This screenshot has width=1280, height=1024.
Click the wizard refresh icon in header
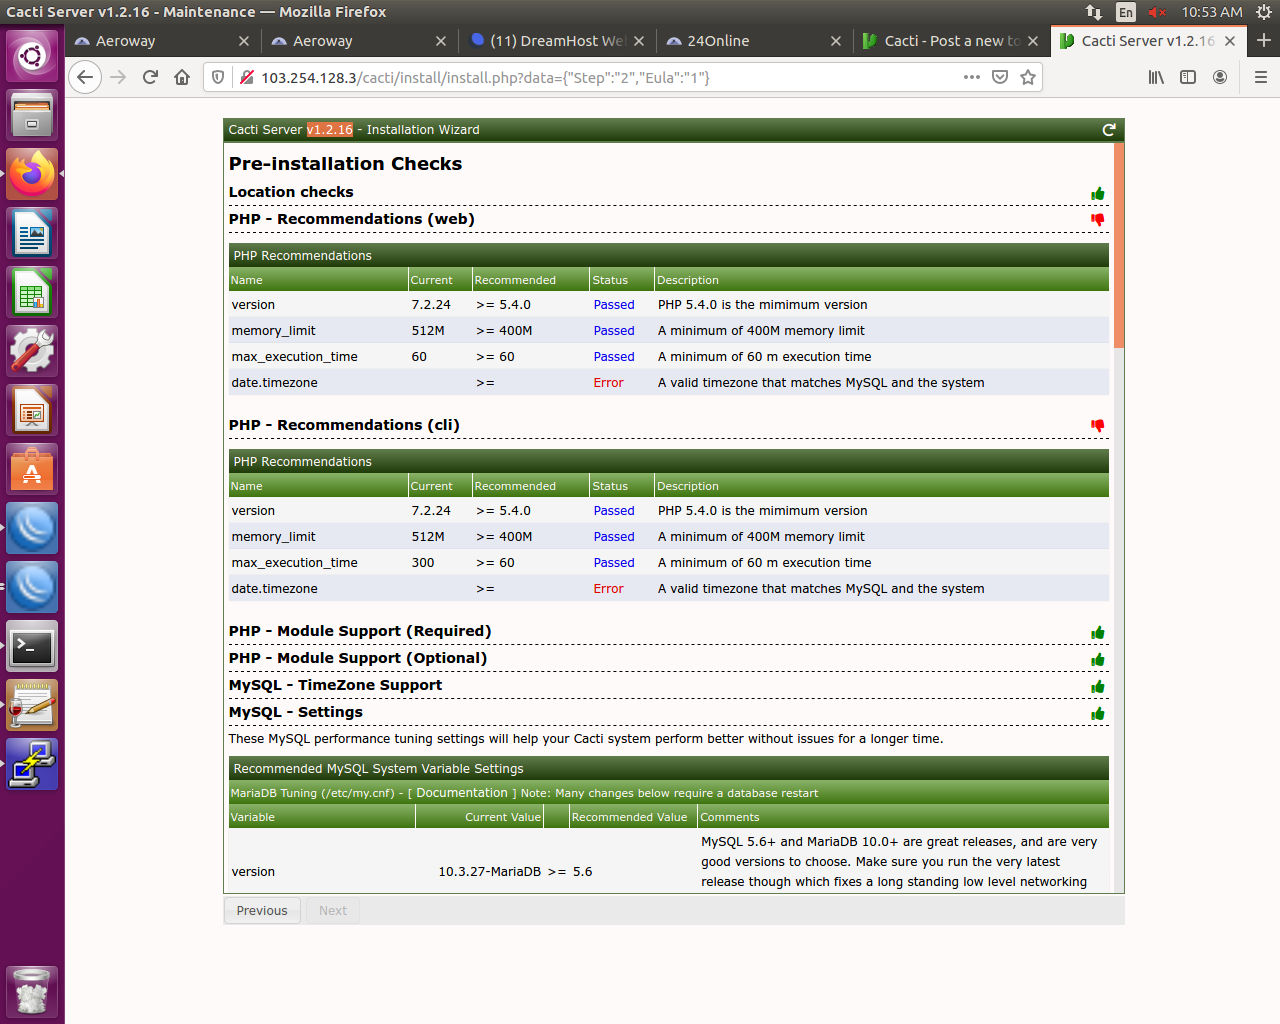point(1108,130)
